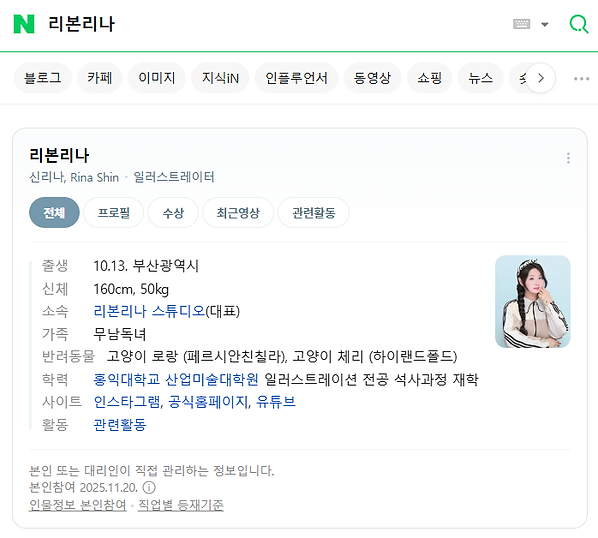Open the 유튜브 site link
Viewport: 598px width, 538px height.
pos(276,402)
